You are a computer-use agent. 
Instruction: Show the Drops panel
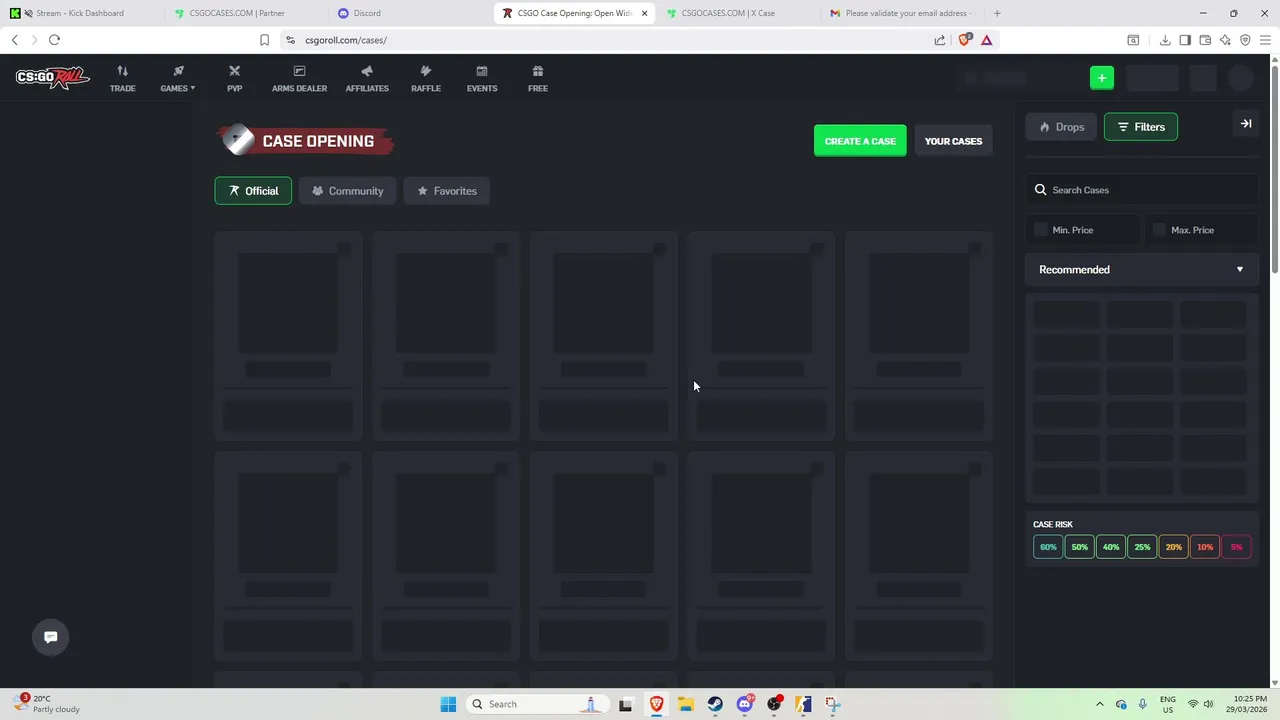tap(1061, 127)
